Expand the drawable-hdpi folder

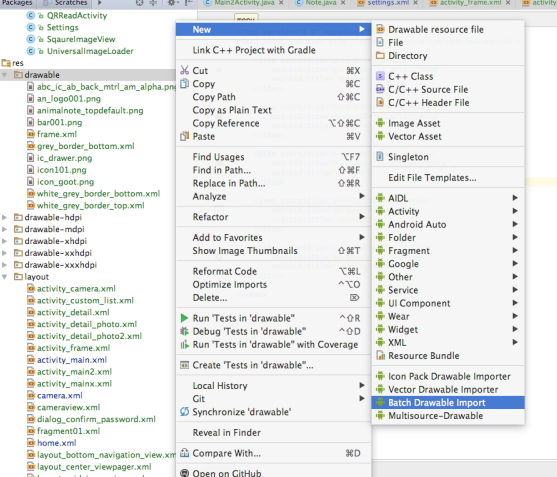tap(5, 217)
